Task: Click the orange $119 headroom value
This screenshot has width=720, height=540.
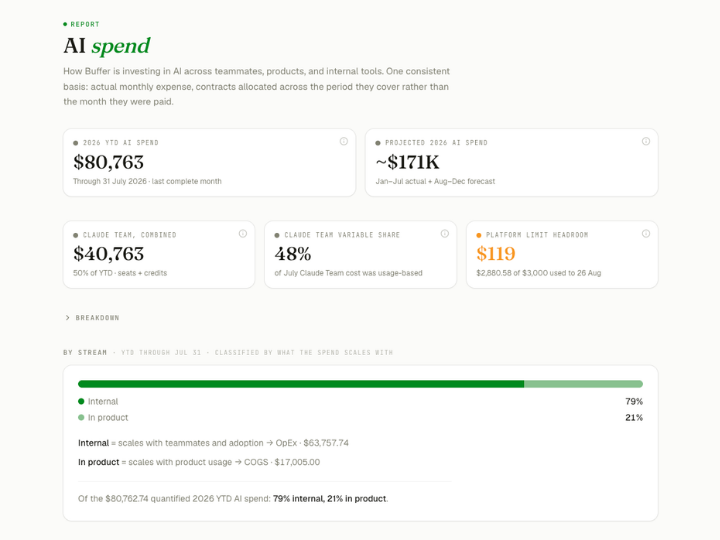Action: coord(496,254)
